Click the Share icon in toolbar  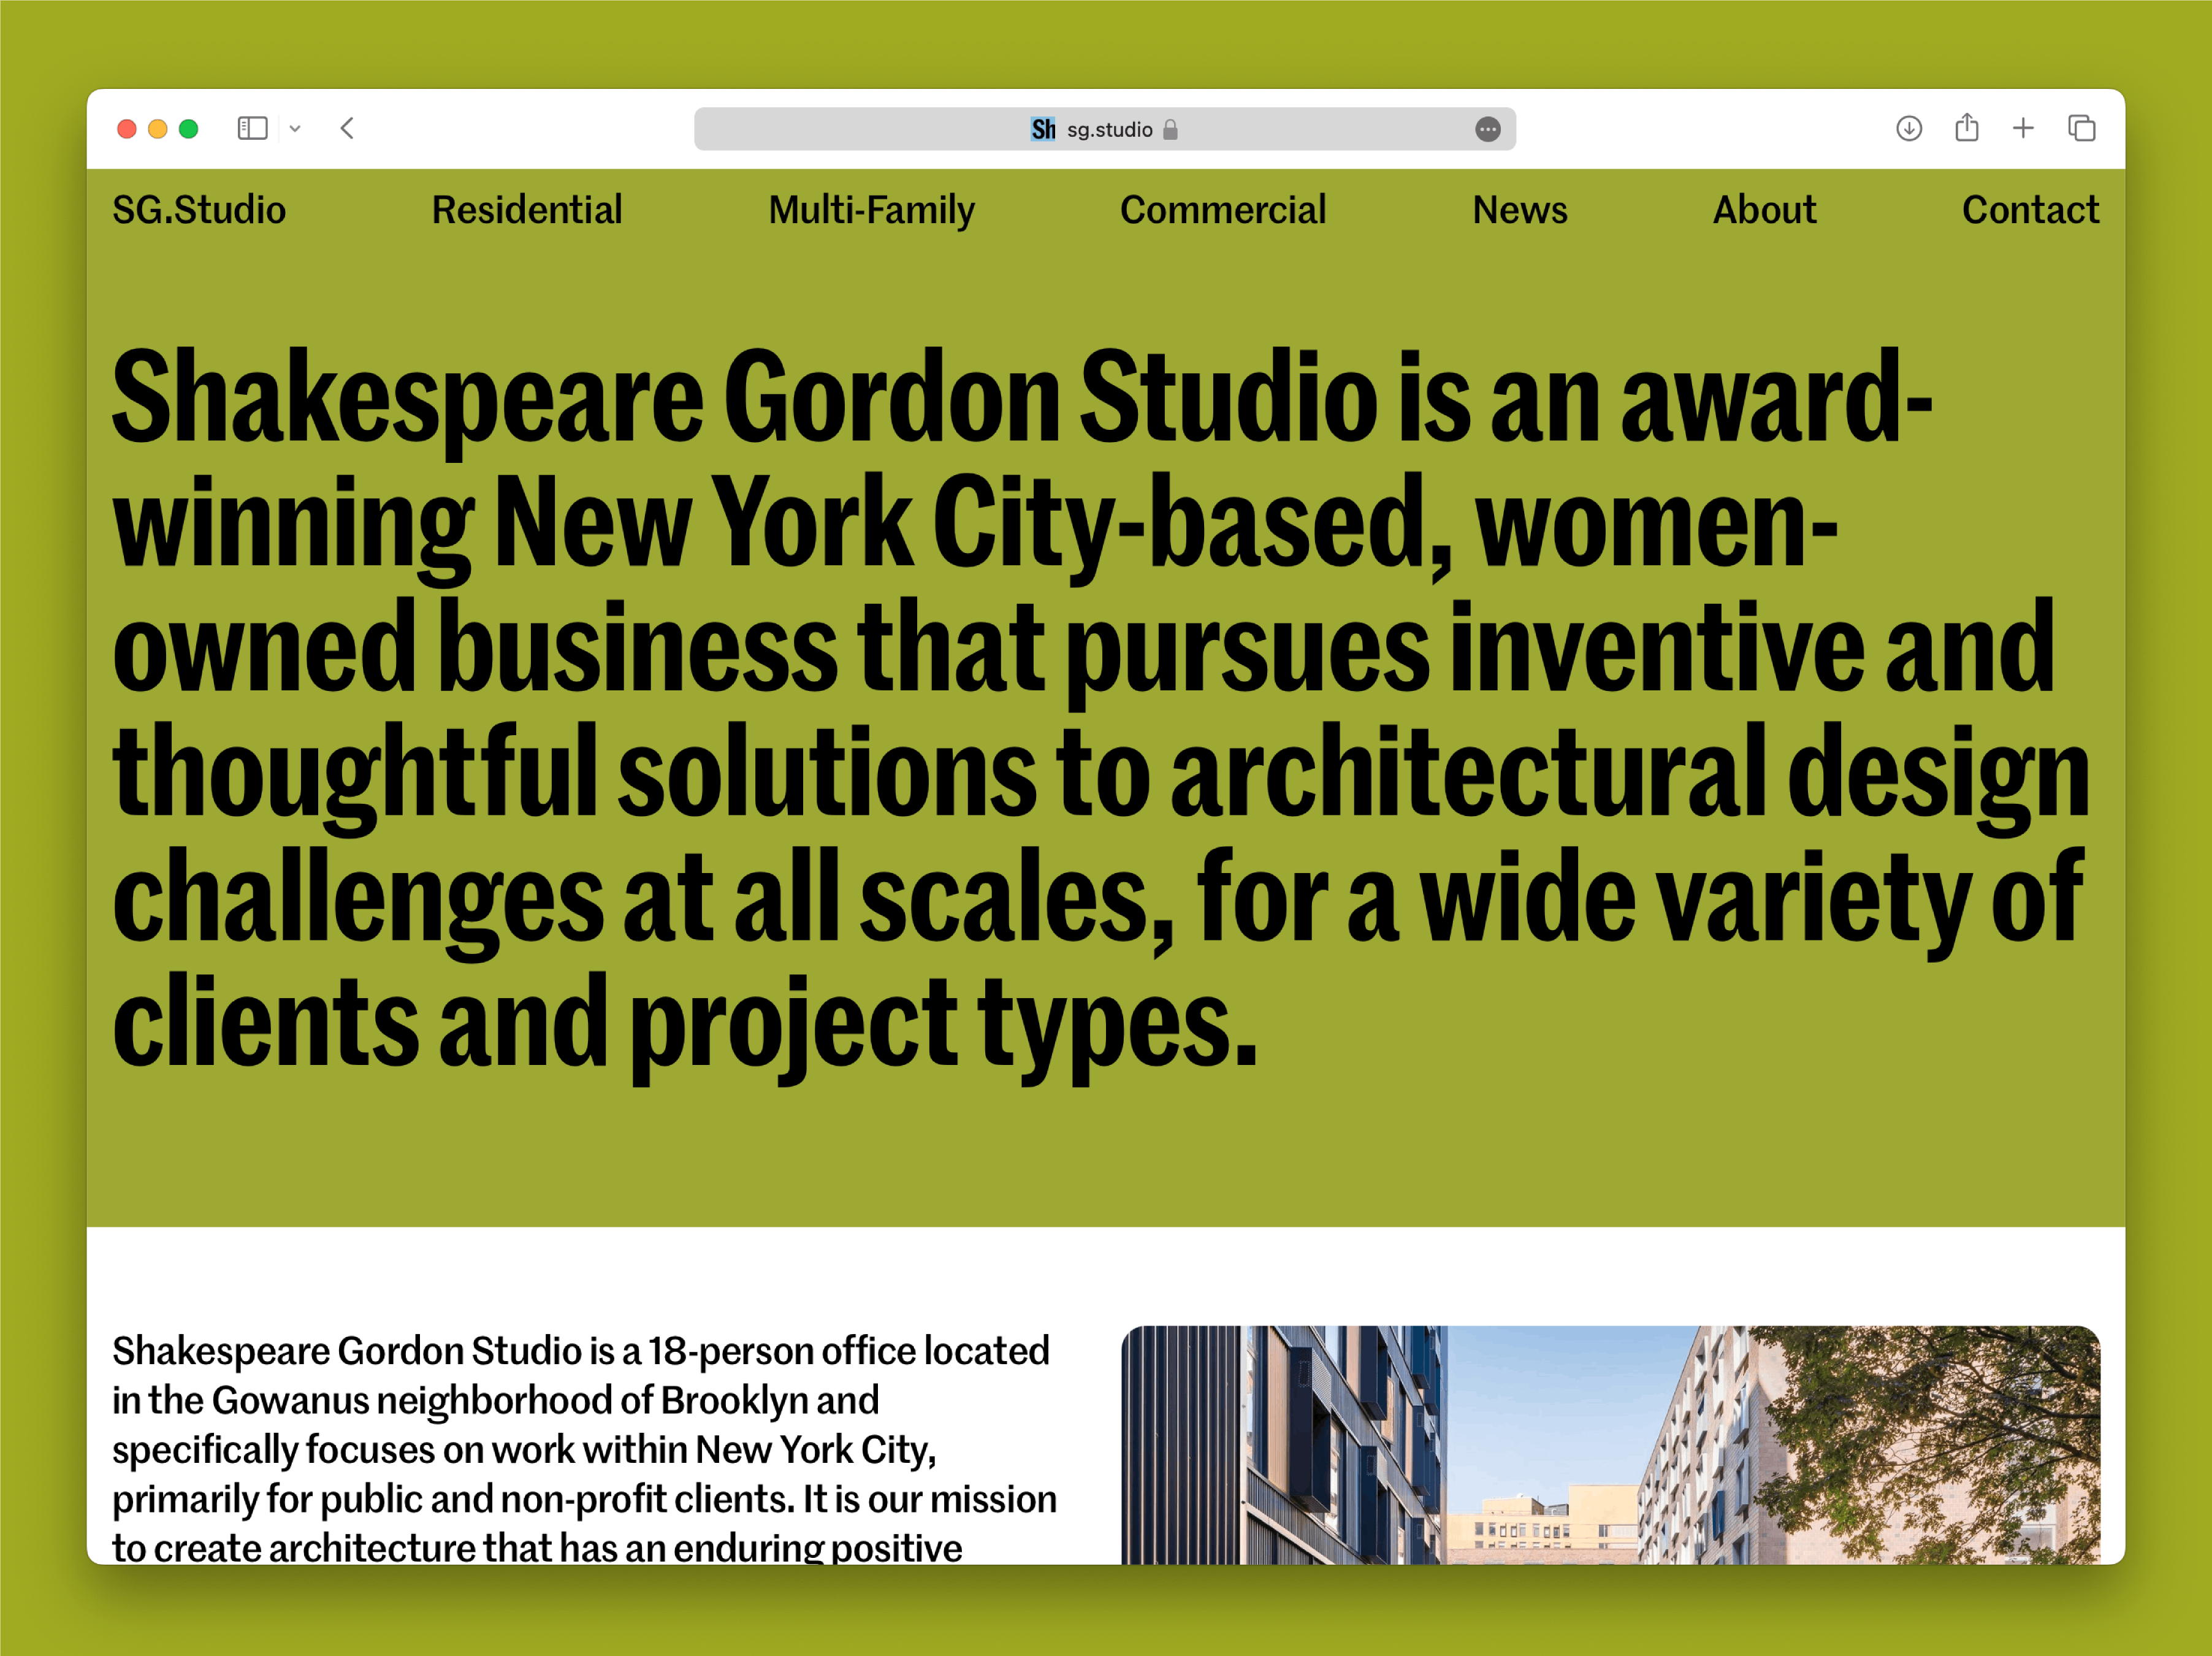1966,127
